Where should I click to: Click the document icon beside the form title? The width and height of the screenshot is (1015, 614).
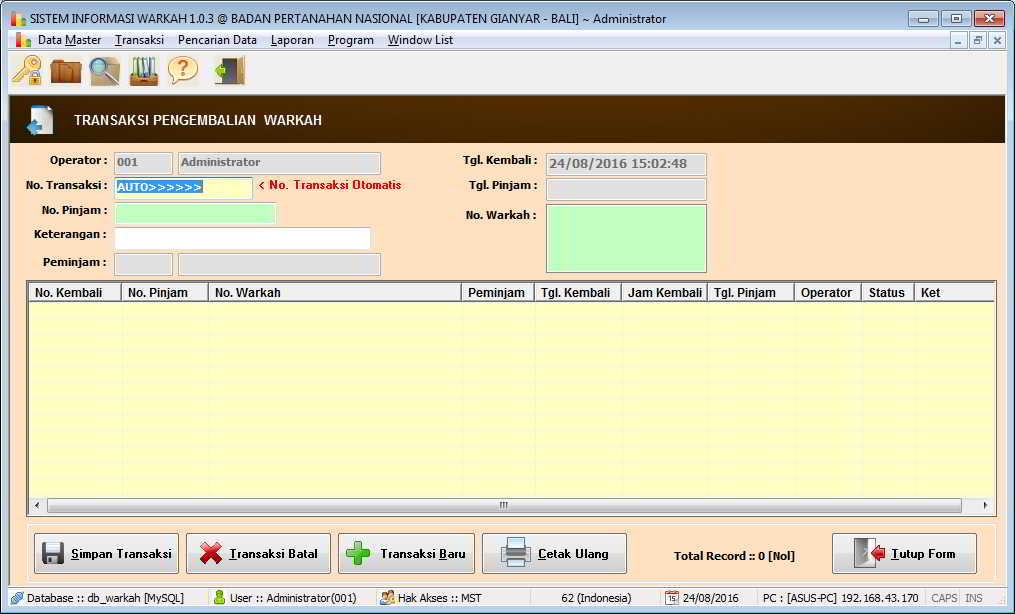[40, 120]
